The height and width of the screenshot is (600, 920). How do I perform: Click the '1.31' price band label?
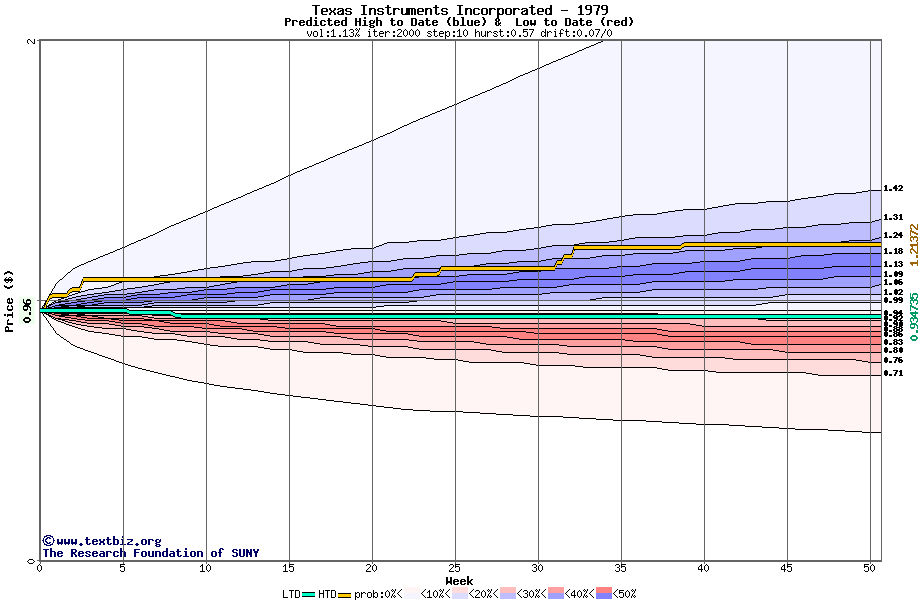(893, 217)
